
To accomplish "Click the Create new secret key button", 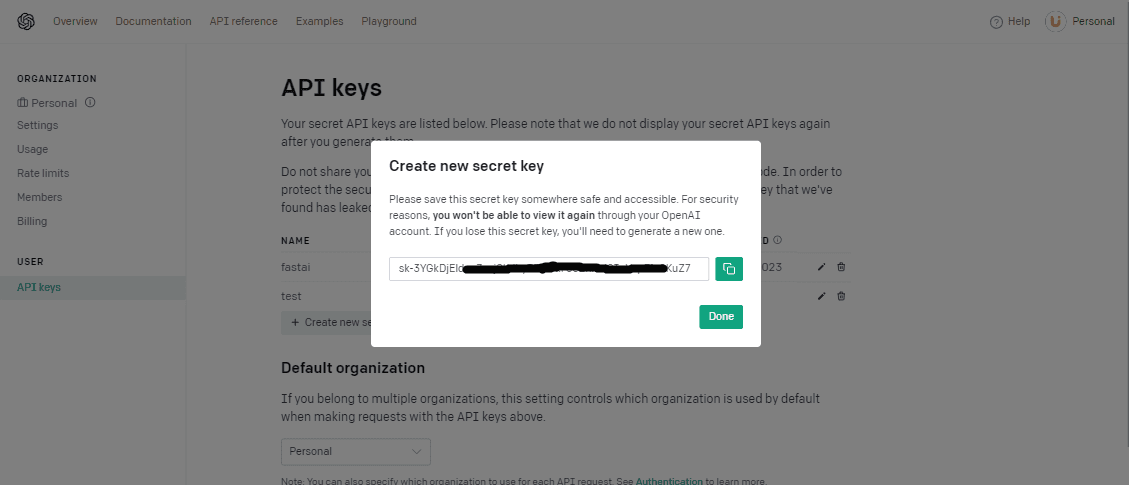I will click(326, 322).
